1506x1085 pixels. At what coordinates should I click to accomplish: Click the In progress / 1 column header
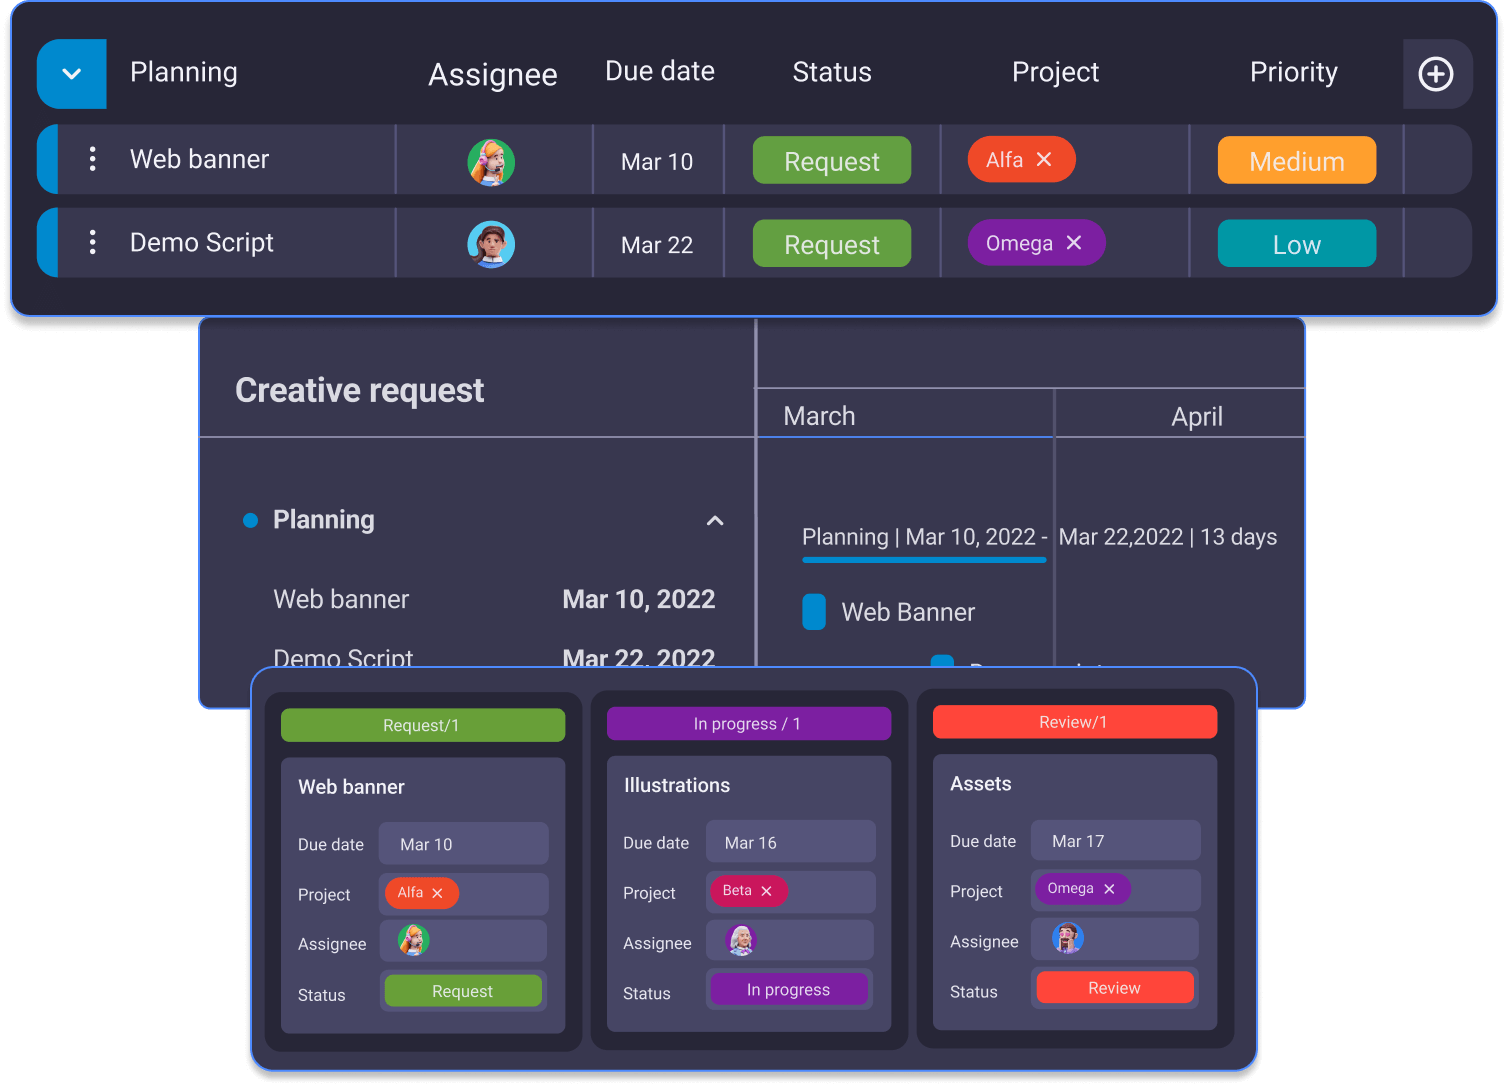[x=748, y=724]
